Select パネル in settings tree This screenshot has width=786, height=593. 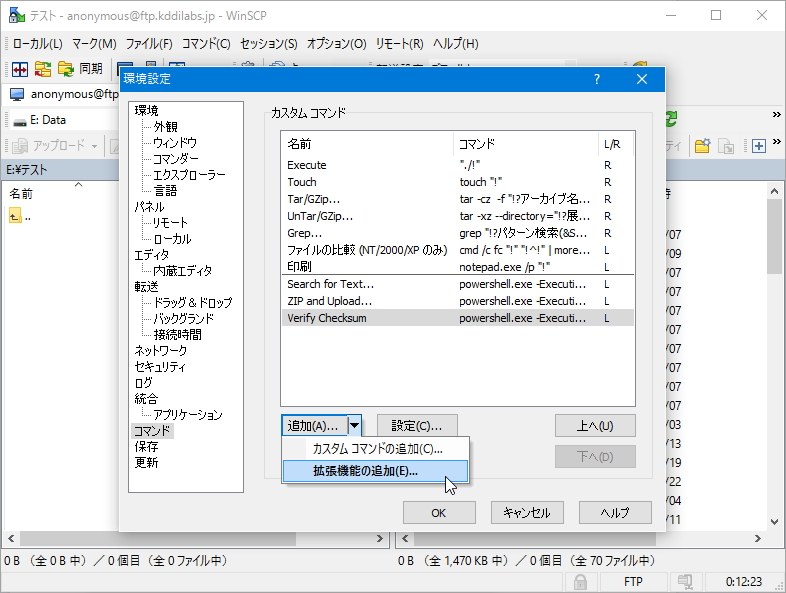(x=149, y=207)
